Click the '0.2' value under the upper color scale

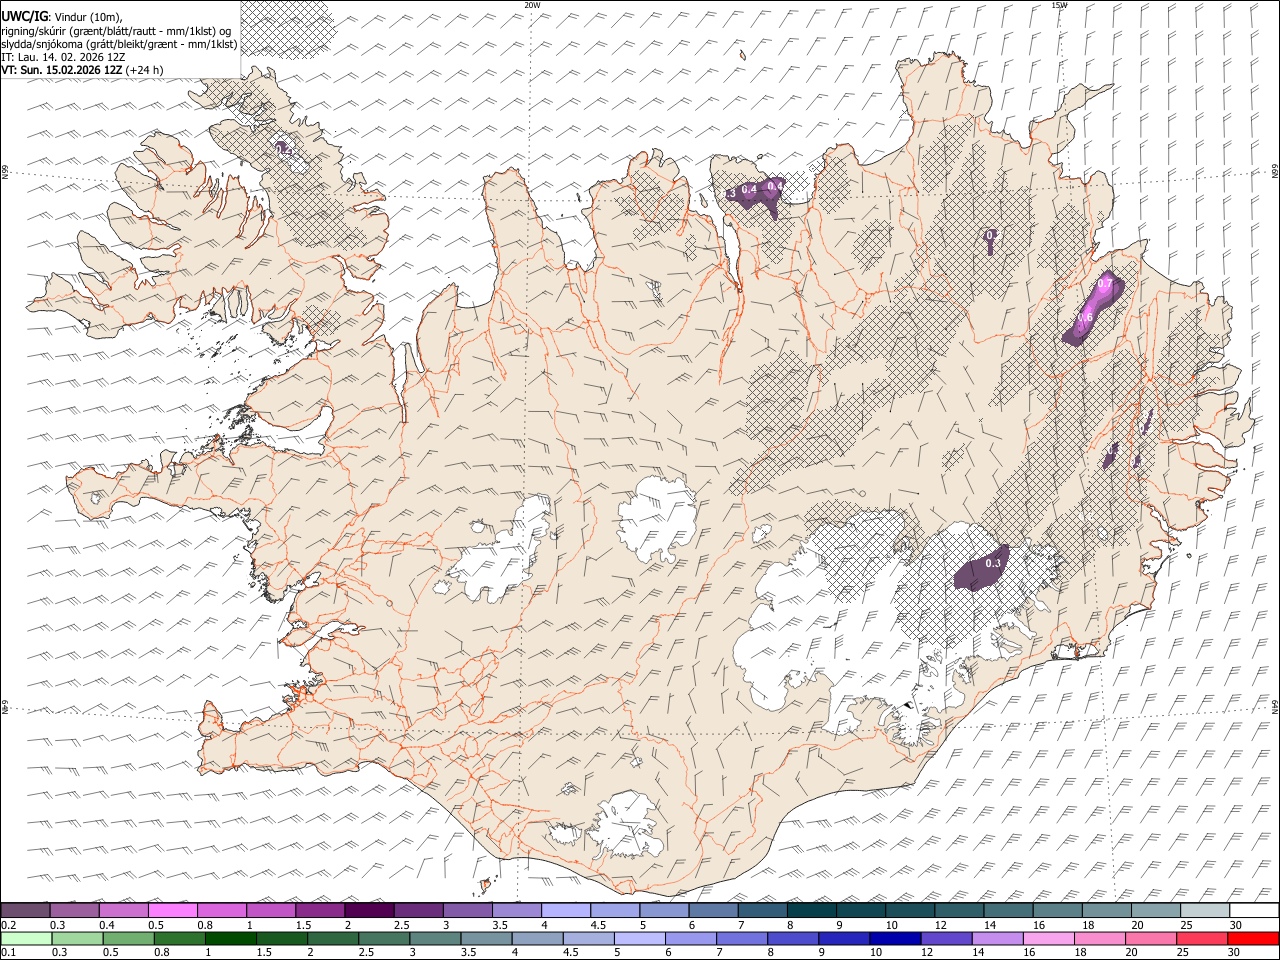click(9, 925)
